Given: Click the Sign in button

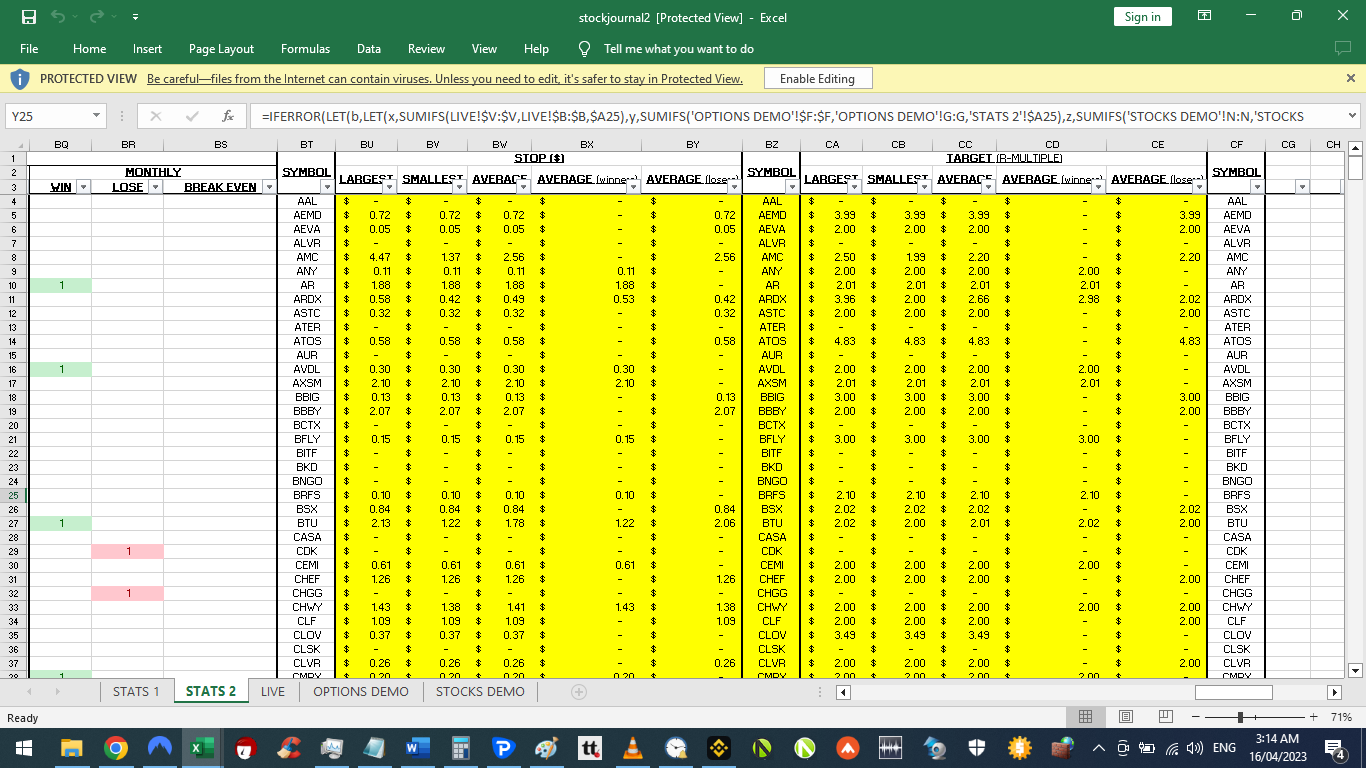Looking at the screenshot, I should coord(1142,17).
